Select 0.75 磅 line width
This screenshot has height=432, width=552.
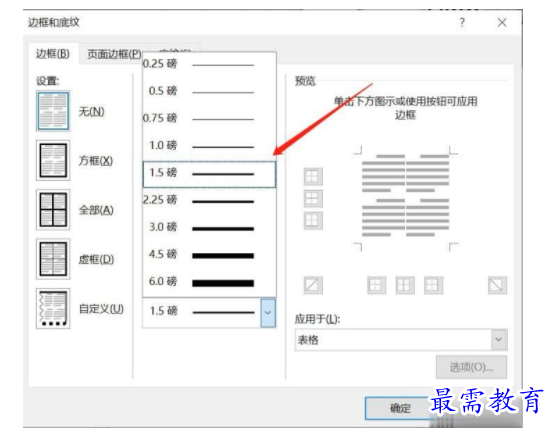pos(209,119)
